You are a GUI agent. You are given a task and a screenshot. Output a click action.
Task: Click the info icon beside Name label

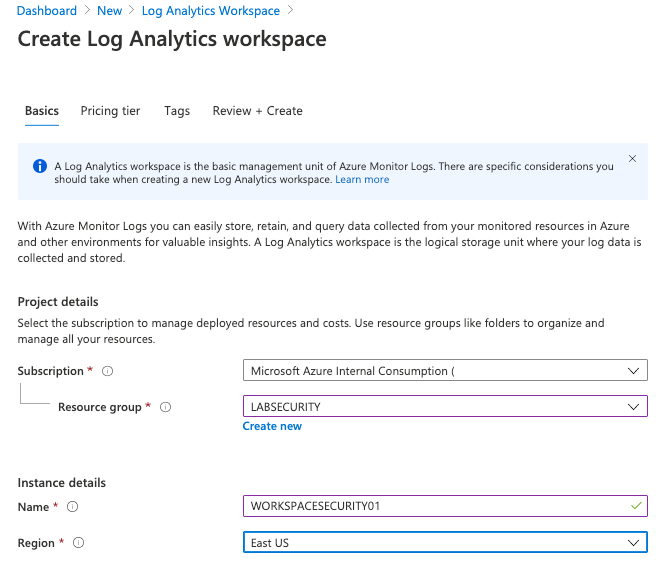(x=72, y=507)
